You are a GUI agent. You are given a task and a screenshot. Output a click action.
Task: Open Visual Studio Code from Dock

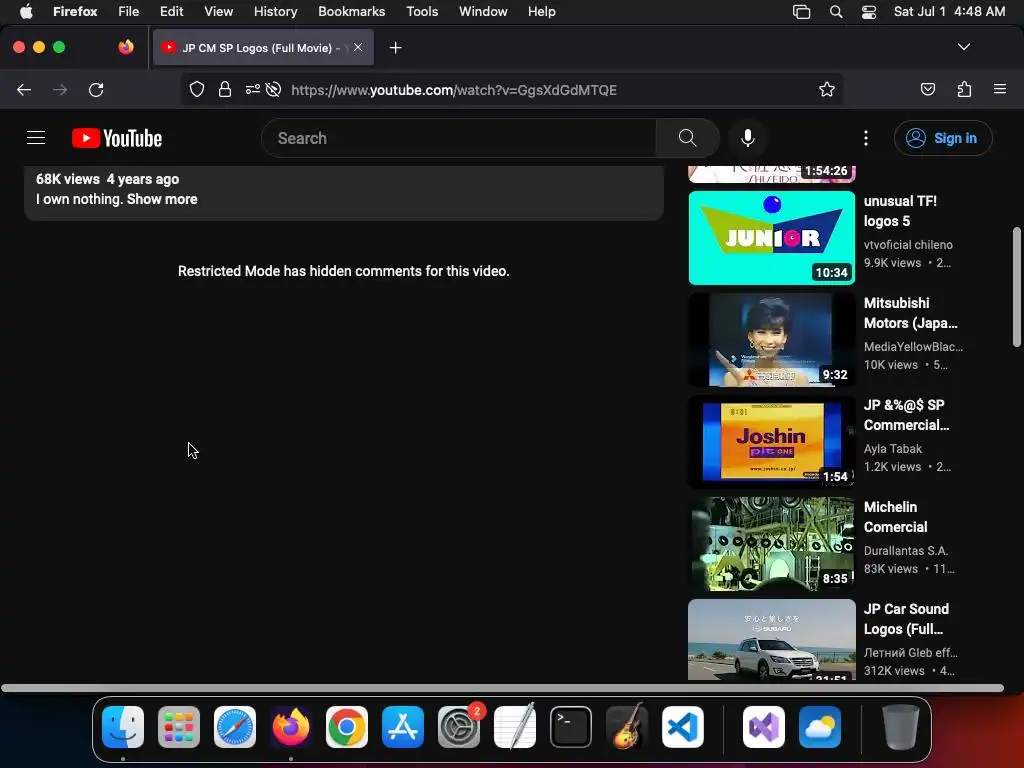(682, 727)
